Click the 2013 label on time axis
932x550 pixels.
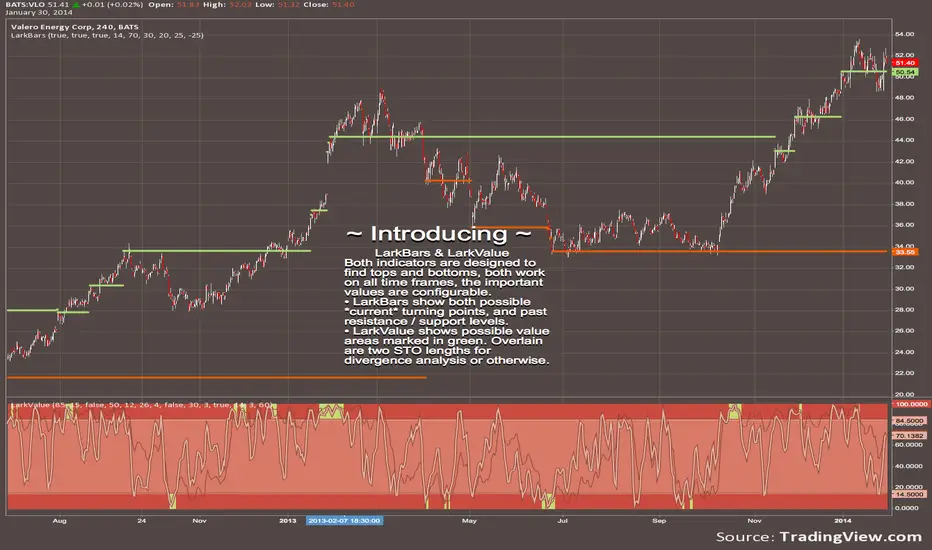(288, 521)
